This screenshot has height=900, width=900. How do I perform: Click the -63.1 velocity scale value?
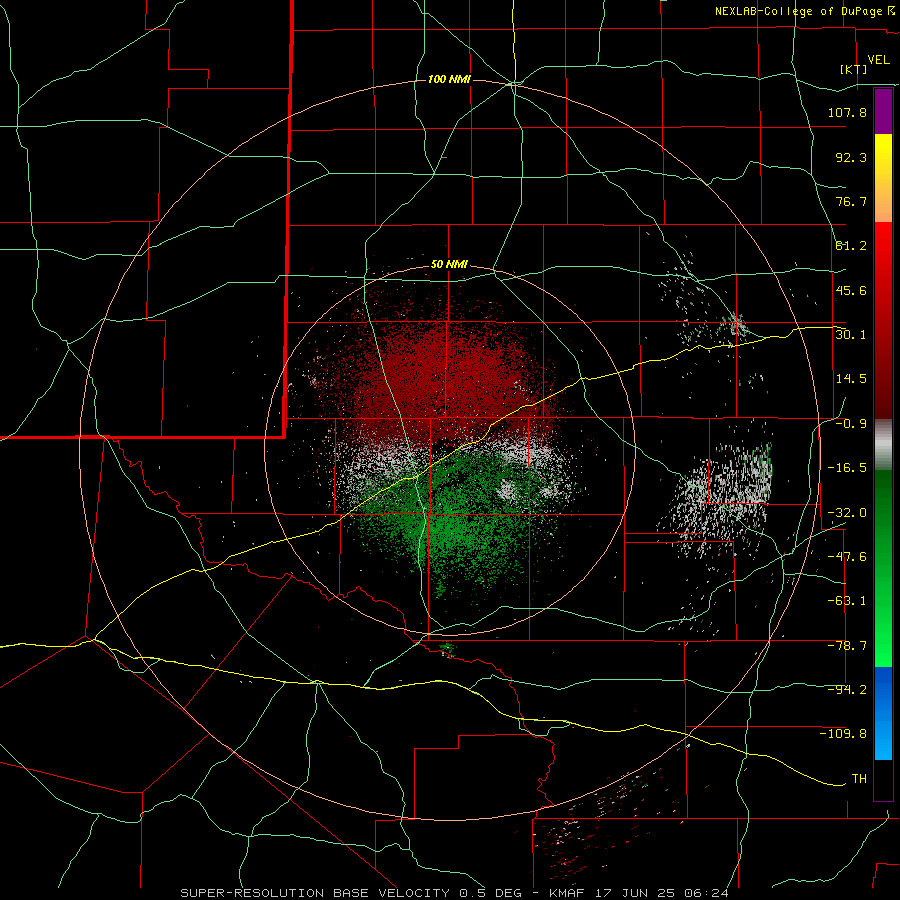tap(847, 601)
